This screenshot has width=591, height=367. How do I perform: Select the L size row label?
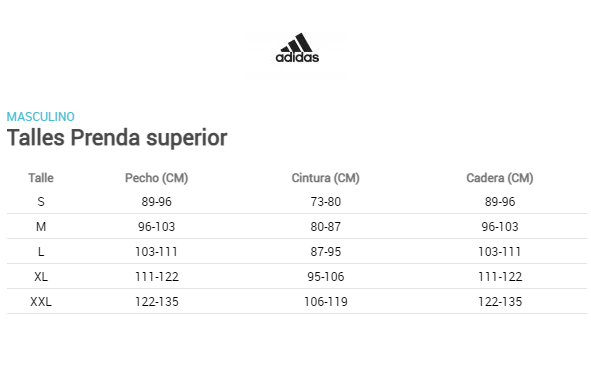(41, 252)
